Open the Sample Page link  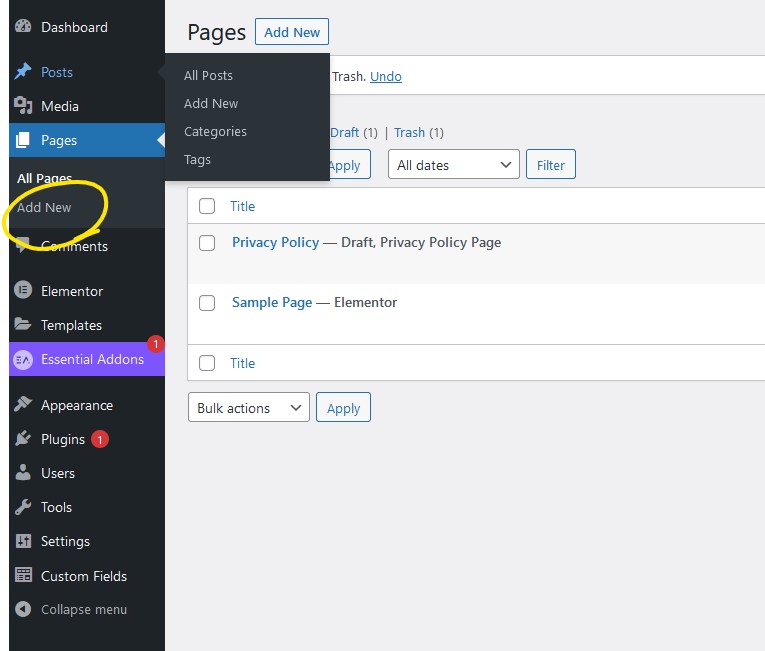click(x=272, y=302)
